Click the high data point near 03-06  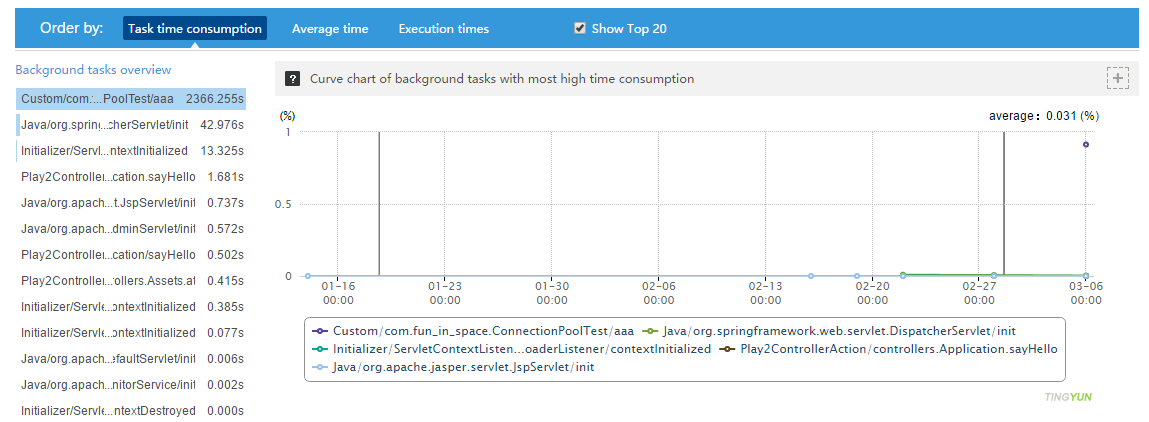(1086, 144)
